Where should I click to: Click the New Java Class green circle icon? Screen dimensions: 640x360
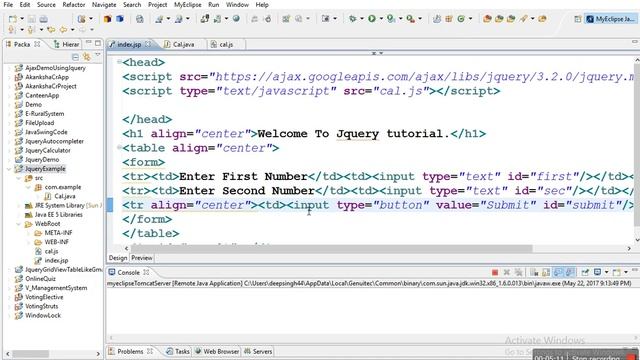click(461, 19)
